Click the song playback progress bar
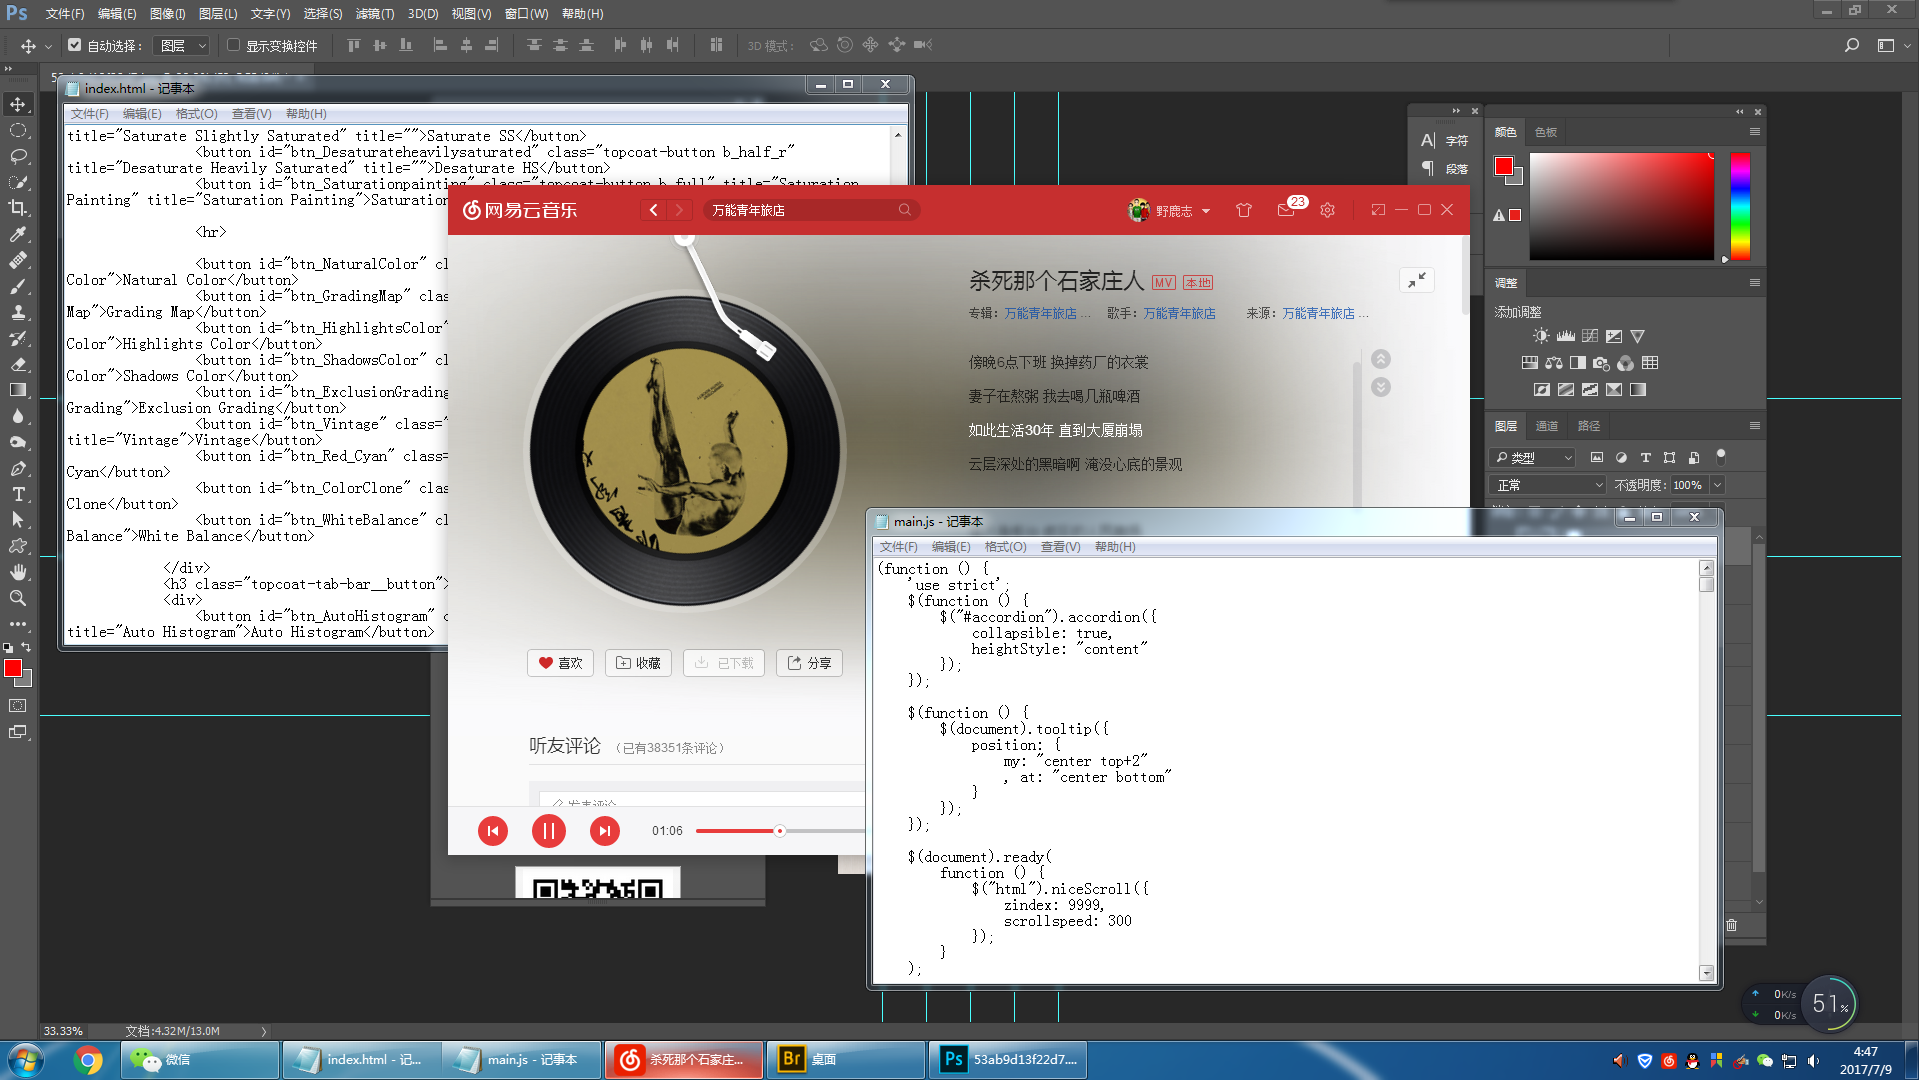The height and width of the screenshot is (1080, 1919). (x=780, y=831)
